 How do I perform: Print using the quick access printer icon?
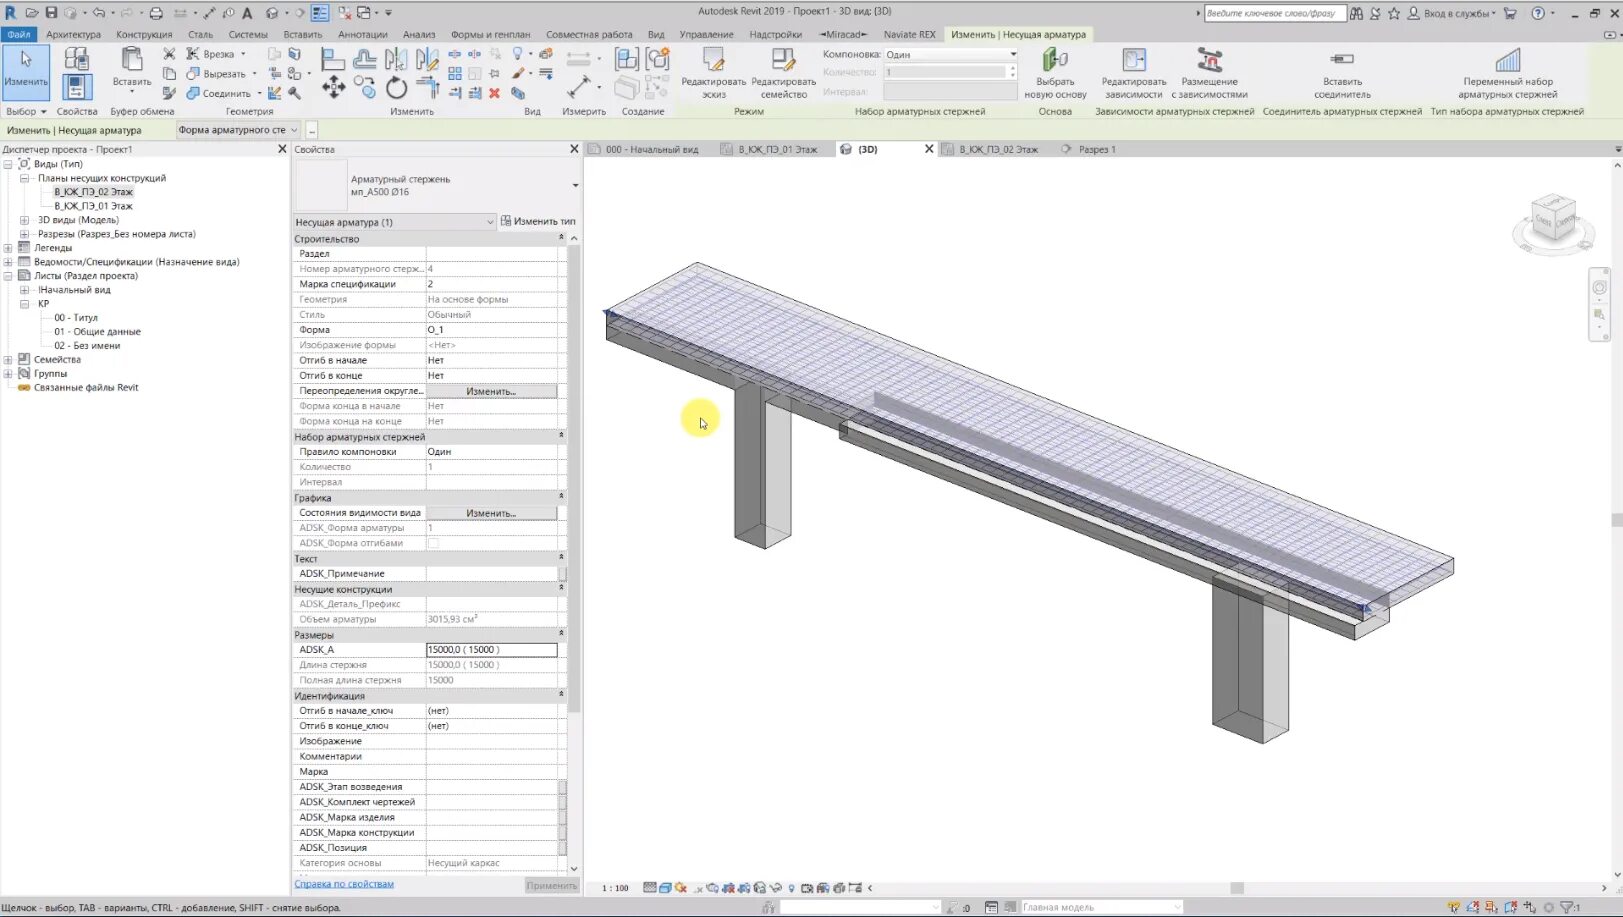click(x=156, y=13)
